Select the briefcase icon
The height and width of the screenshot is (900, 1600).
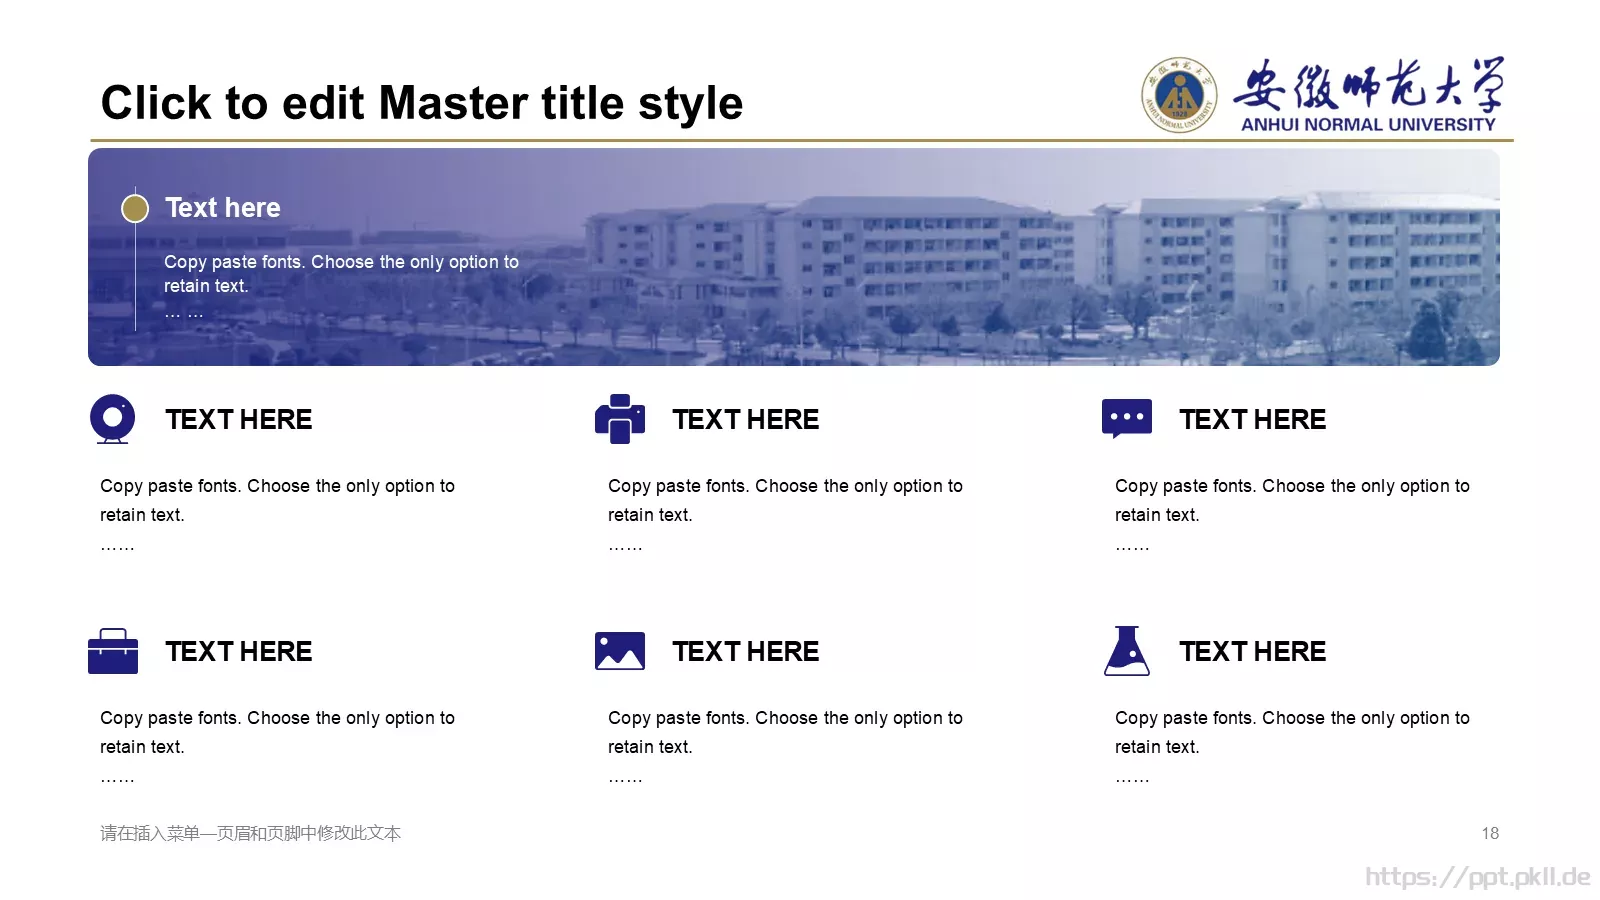tap(113, 651)
